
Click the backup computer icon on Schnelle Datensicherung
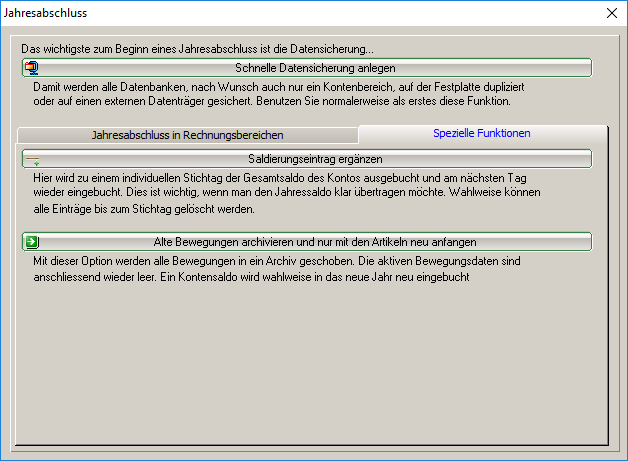click(32, 68)
